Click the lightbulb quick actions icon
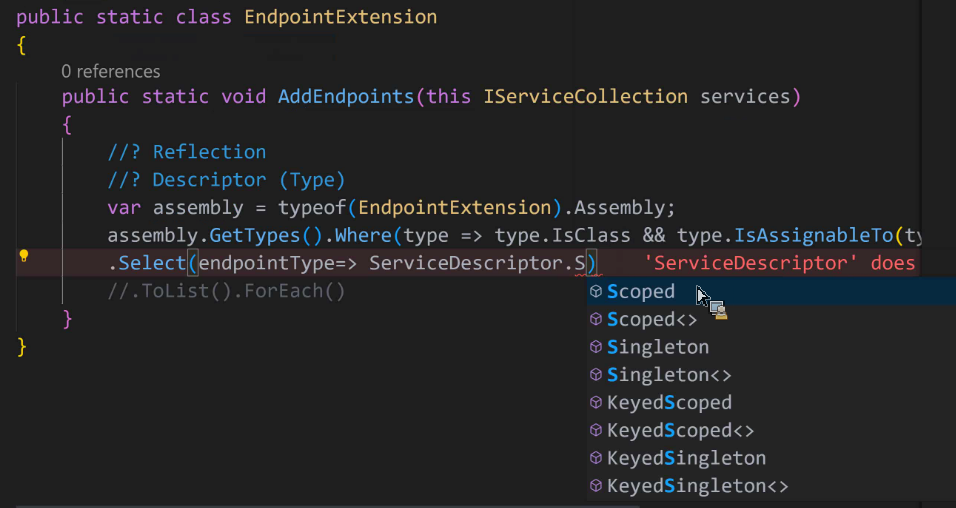The height and width of the screenshot is (508, 956). tap(24, 256)
